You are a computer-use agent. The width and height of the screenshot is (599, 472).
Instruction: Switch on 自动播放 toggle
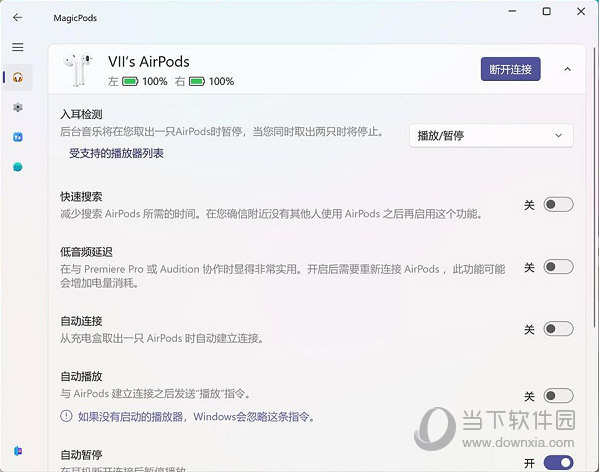click(559, 396)
